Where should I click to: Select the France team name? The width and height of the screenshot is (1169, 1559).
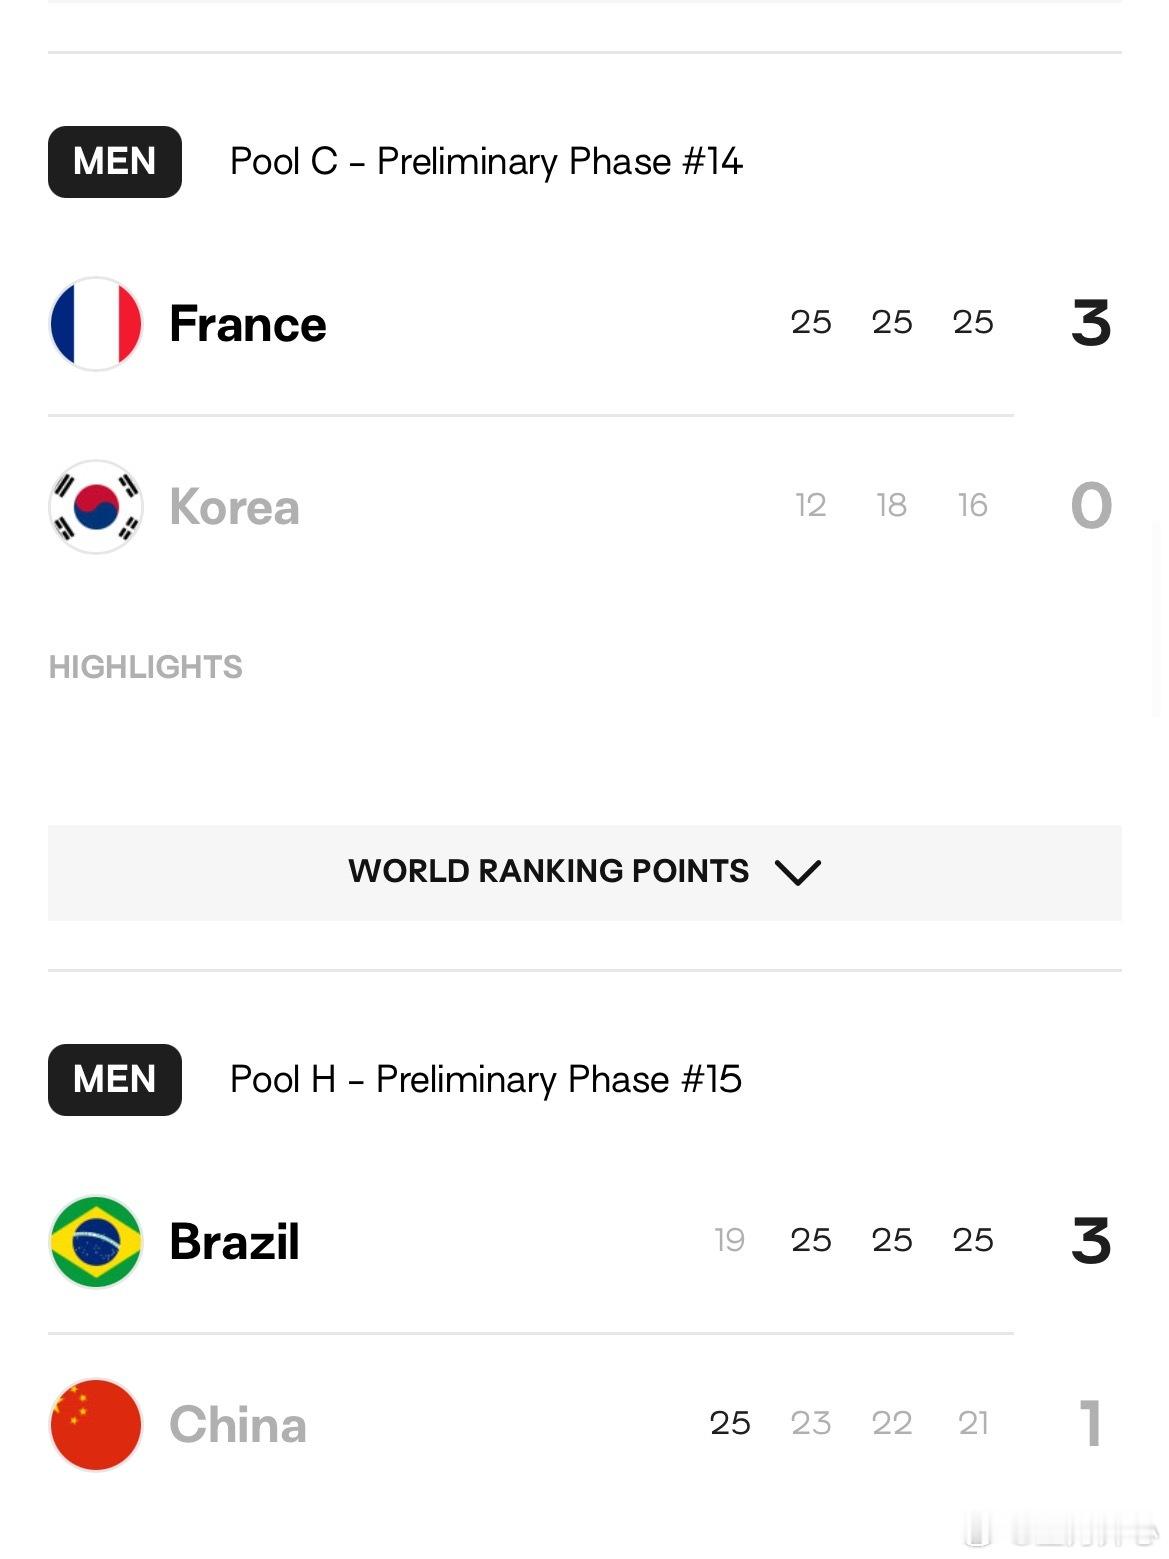(248, 324)
